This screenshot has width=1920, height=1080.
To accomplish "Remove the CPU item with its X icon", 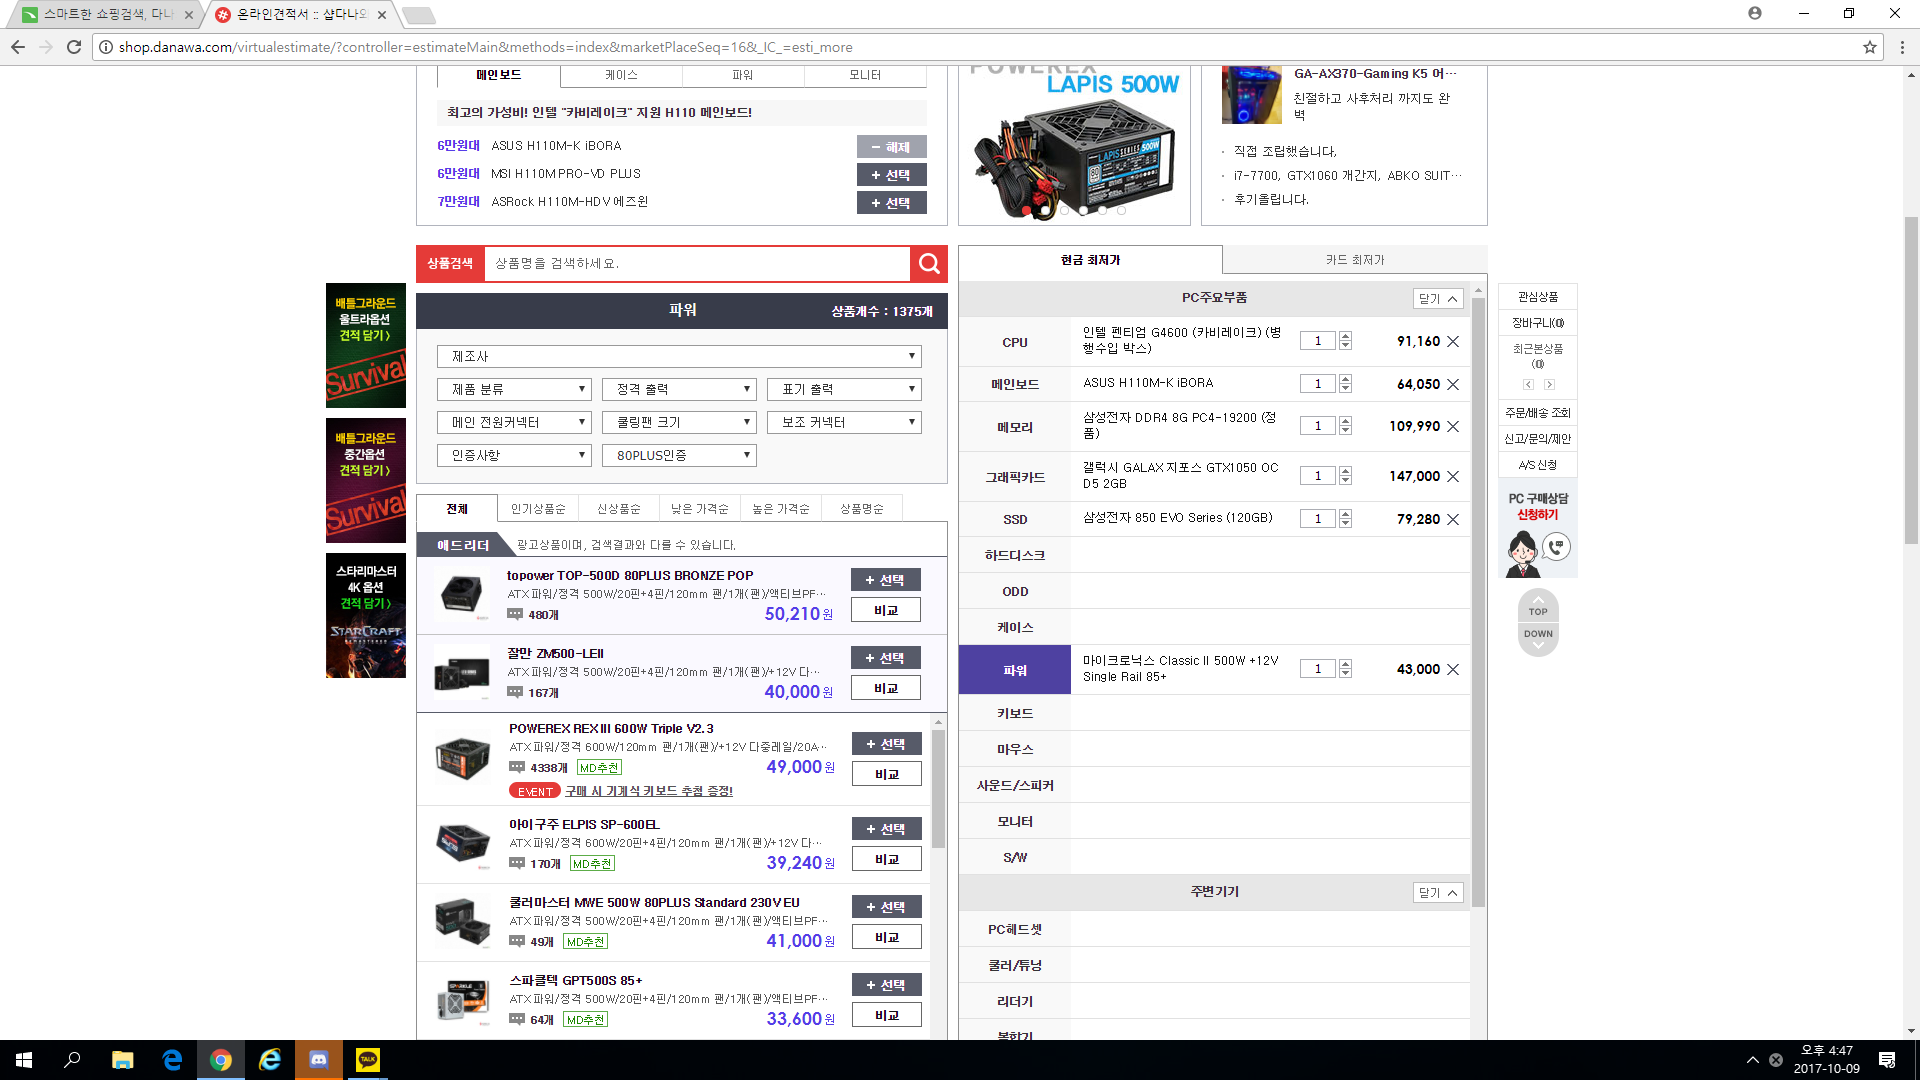I will [1453, 342].
